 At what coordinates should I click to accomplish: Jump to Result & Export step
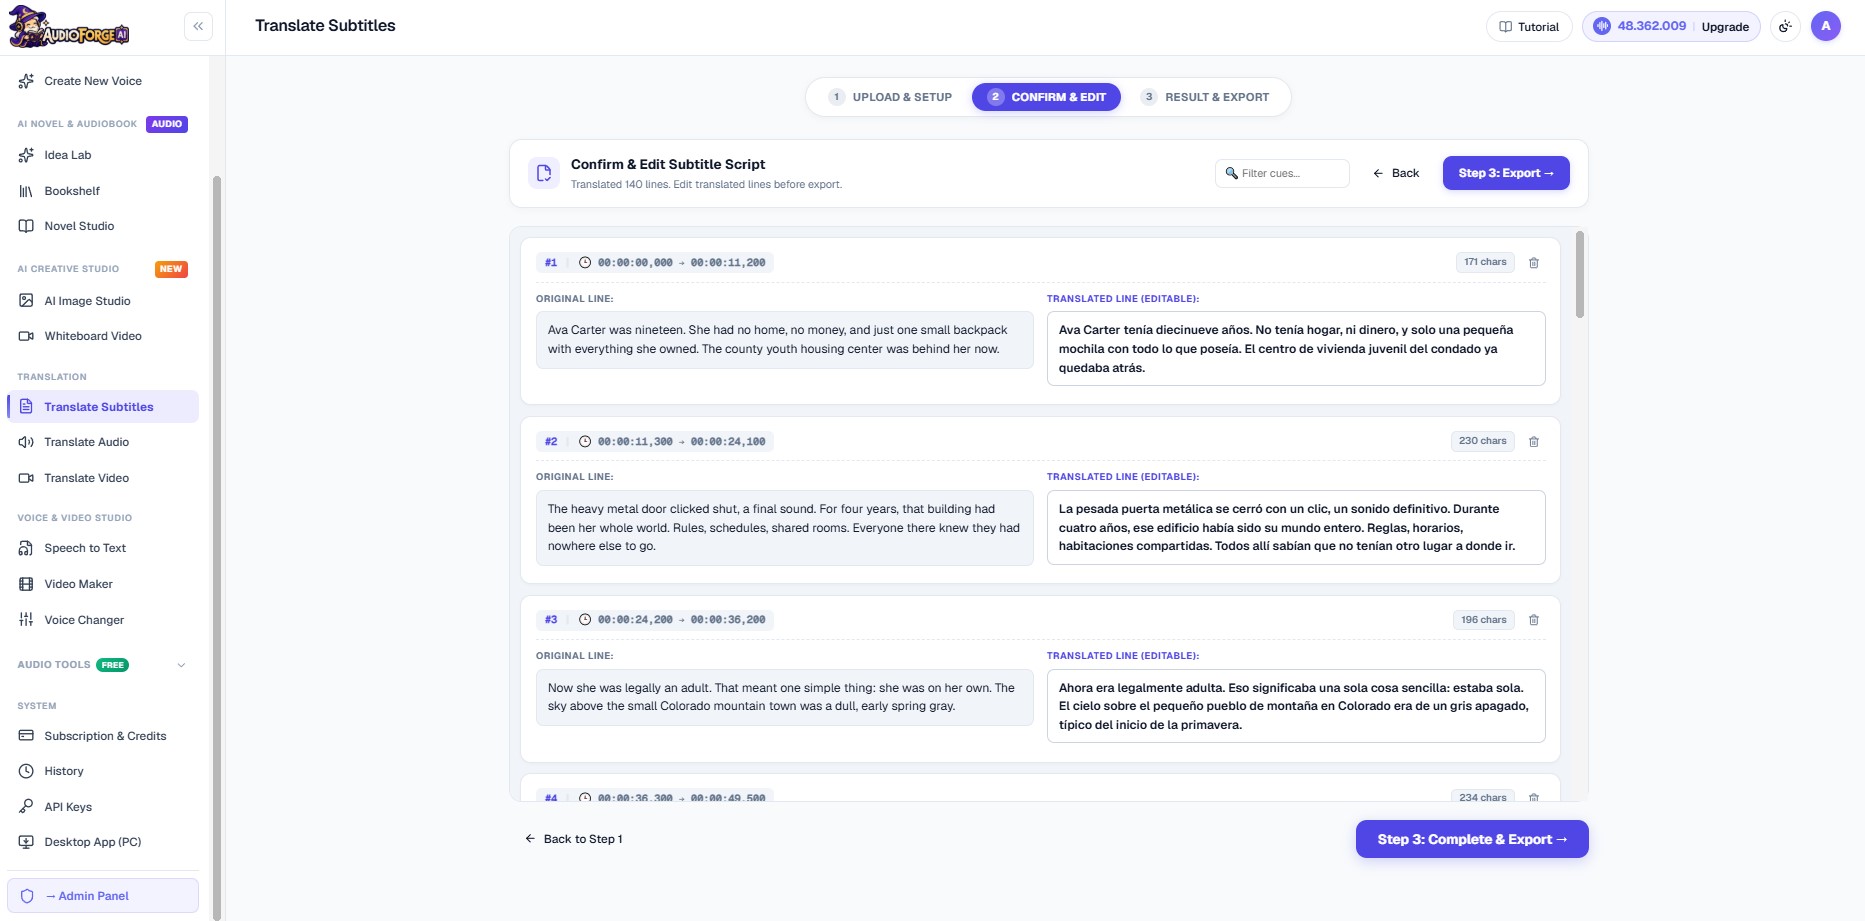[1205, 97]
